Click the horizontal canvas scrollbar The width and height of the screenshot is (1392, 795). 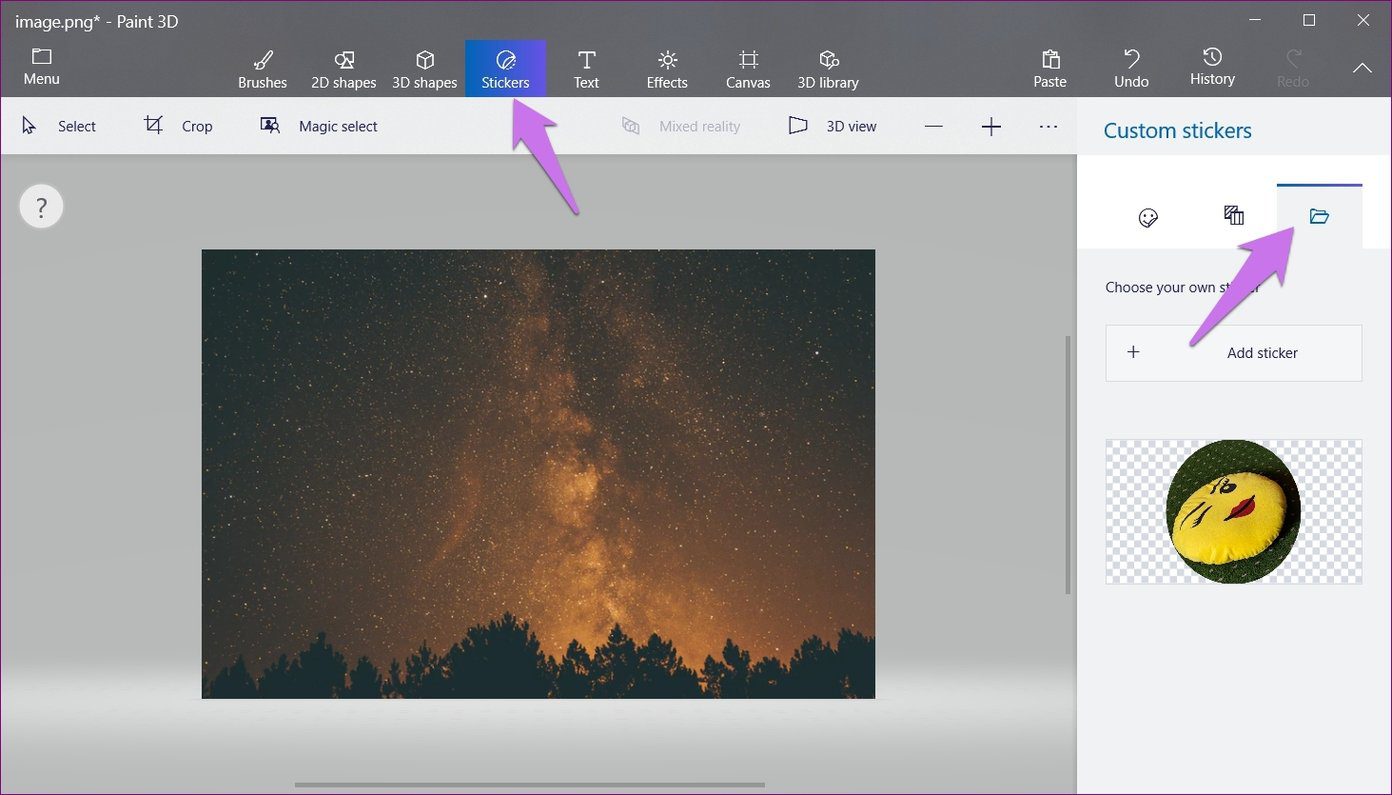click(529, 785)
